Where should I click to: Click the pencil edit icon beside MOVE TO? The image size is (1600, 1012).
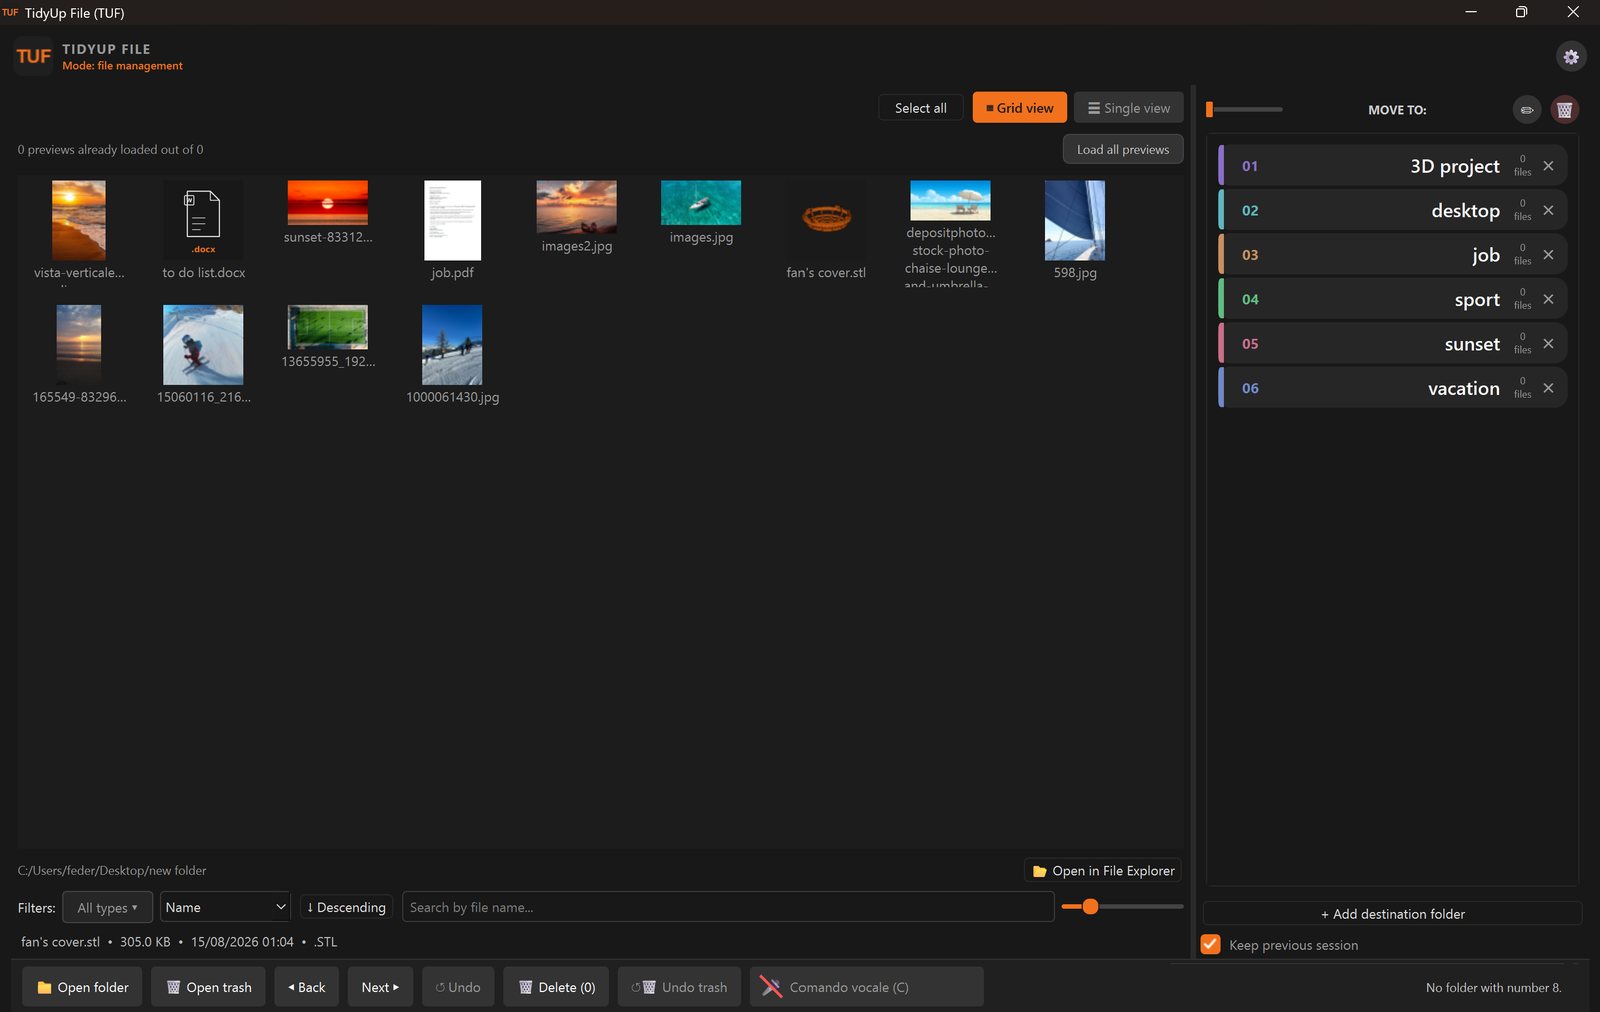[x=1527, y=110]
